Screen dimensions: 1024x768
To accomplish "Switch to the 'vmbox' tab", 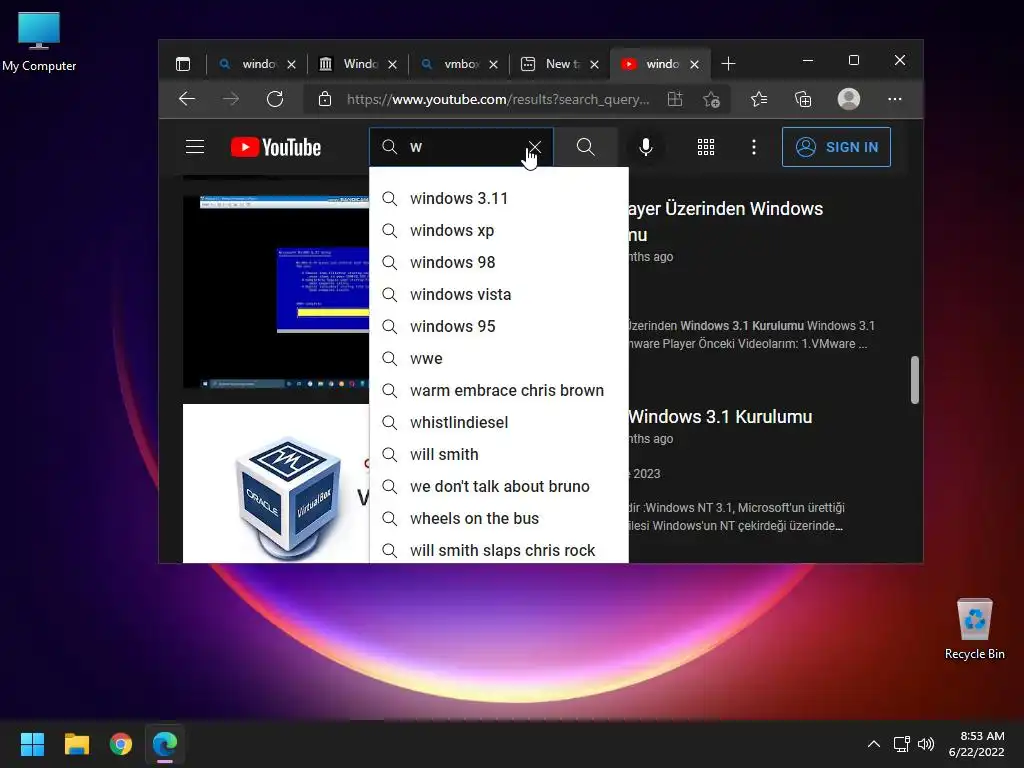I will tap(458, 64).
